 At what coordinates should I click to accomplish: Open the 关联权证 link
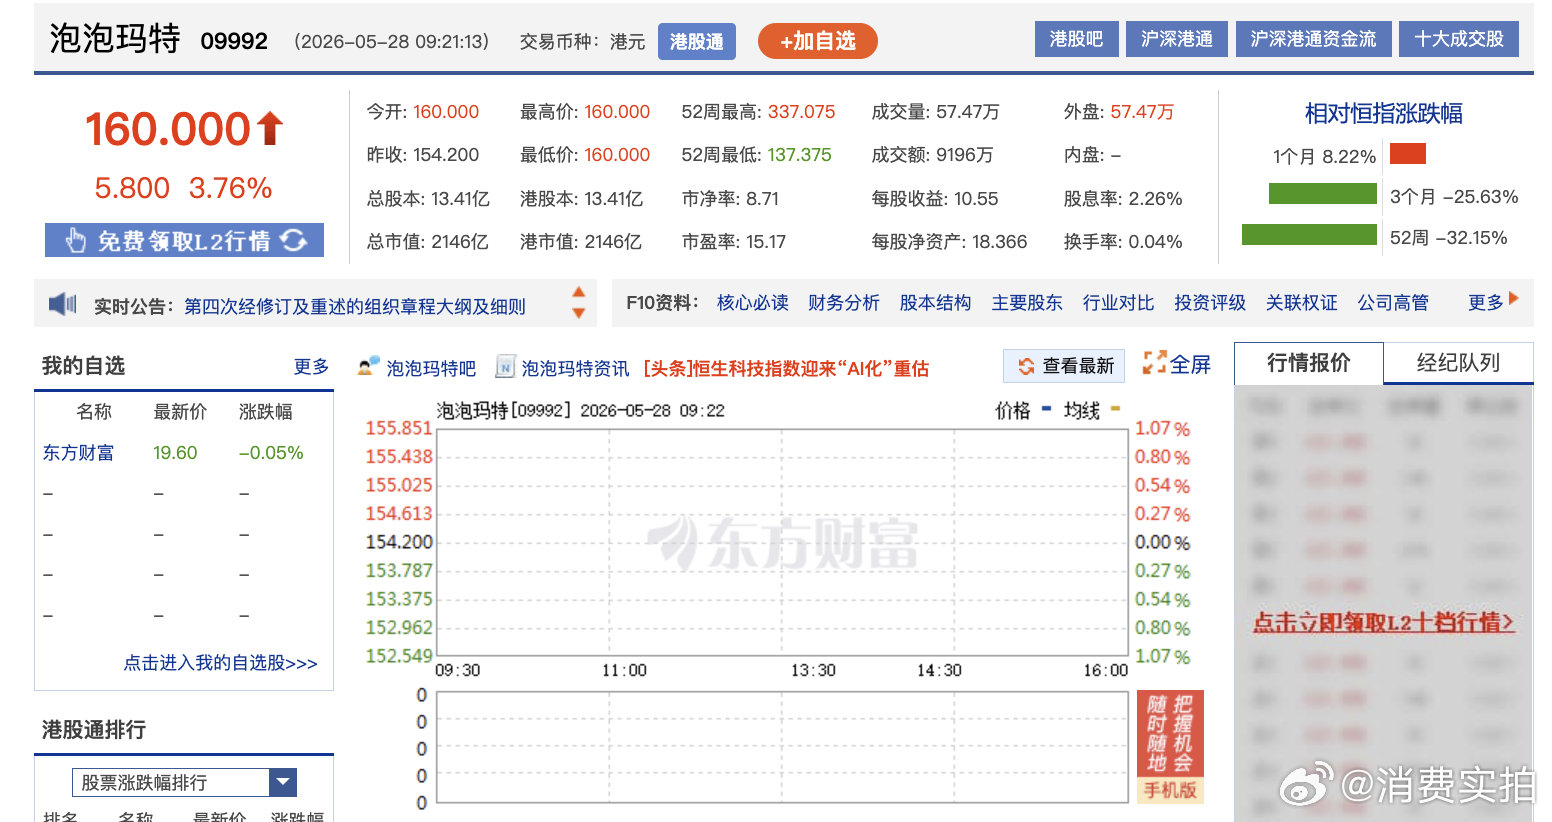(1301, 302)
